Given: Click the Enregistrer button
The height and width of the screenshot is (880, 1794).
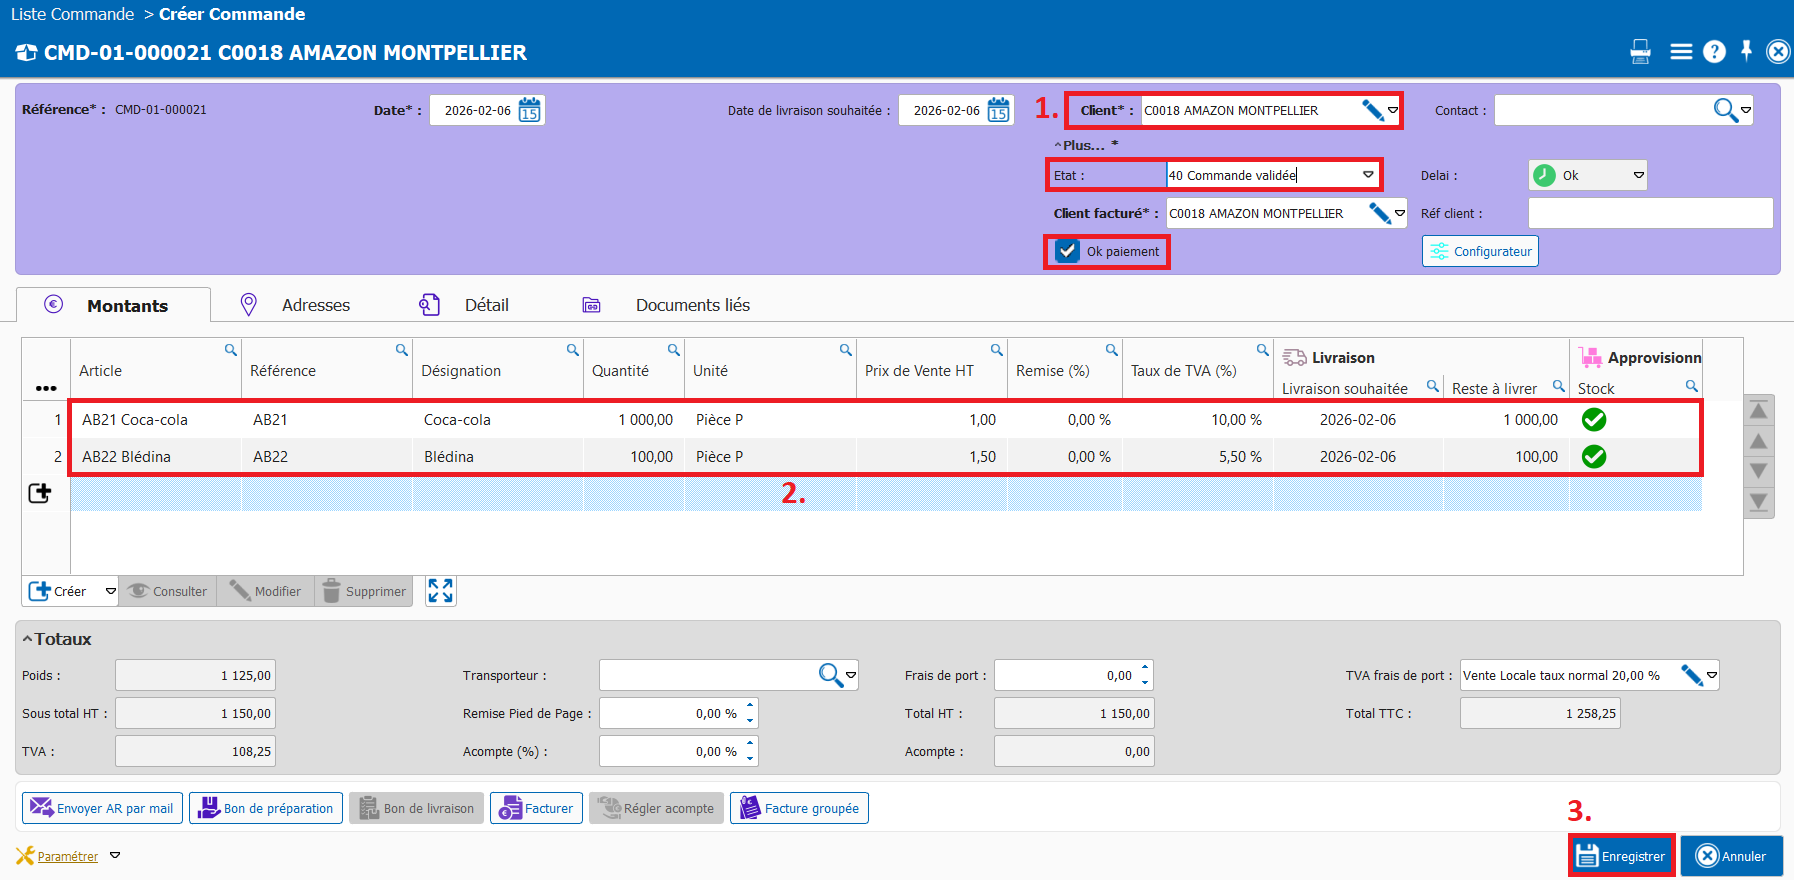Looking at the screenshot, I should click(1621, 856).
